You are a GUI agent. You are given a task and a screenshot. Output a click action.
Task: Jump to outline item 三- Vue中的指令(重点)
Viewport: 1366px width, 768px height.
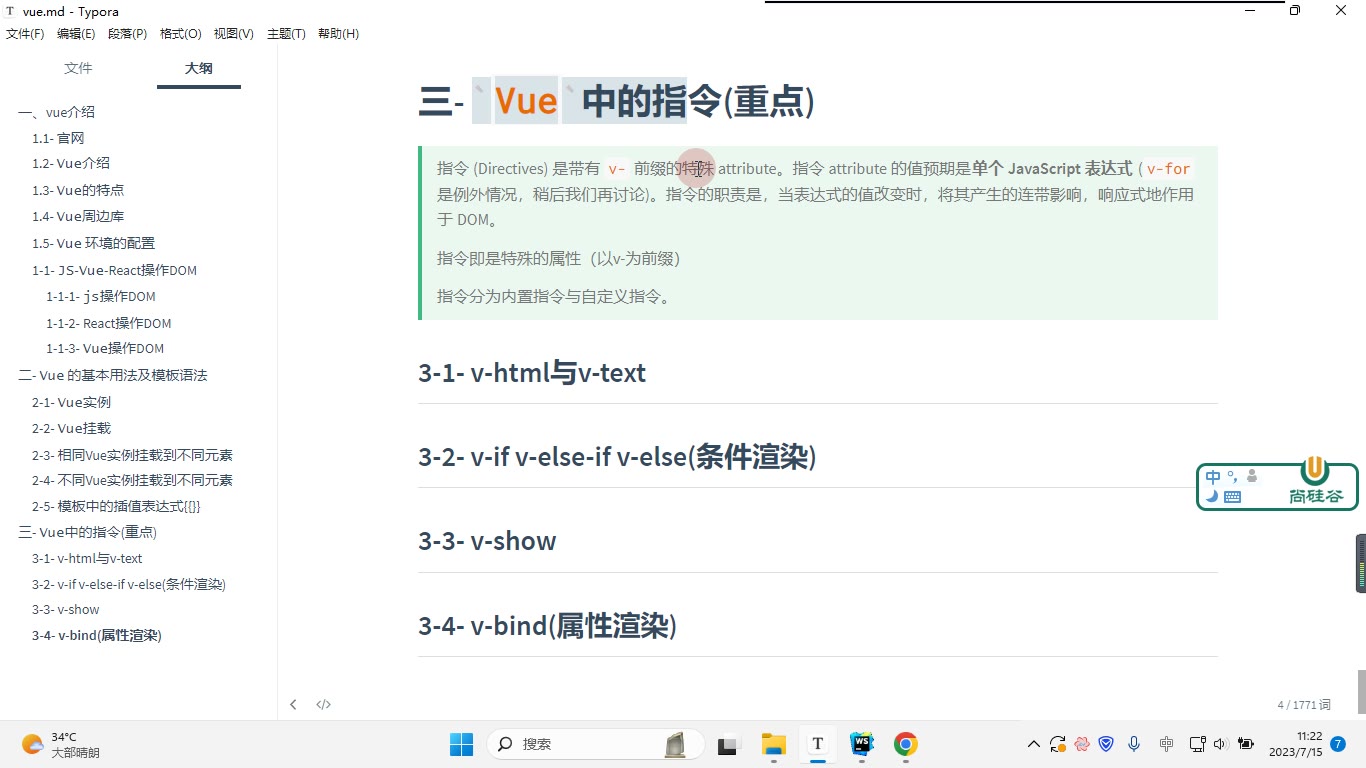(88, 532)
